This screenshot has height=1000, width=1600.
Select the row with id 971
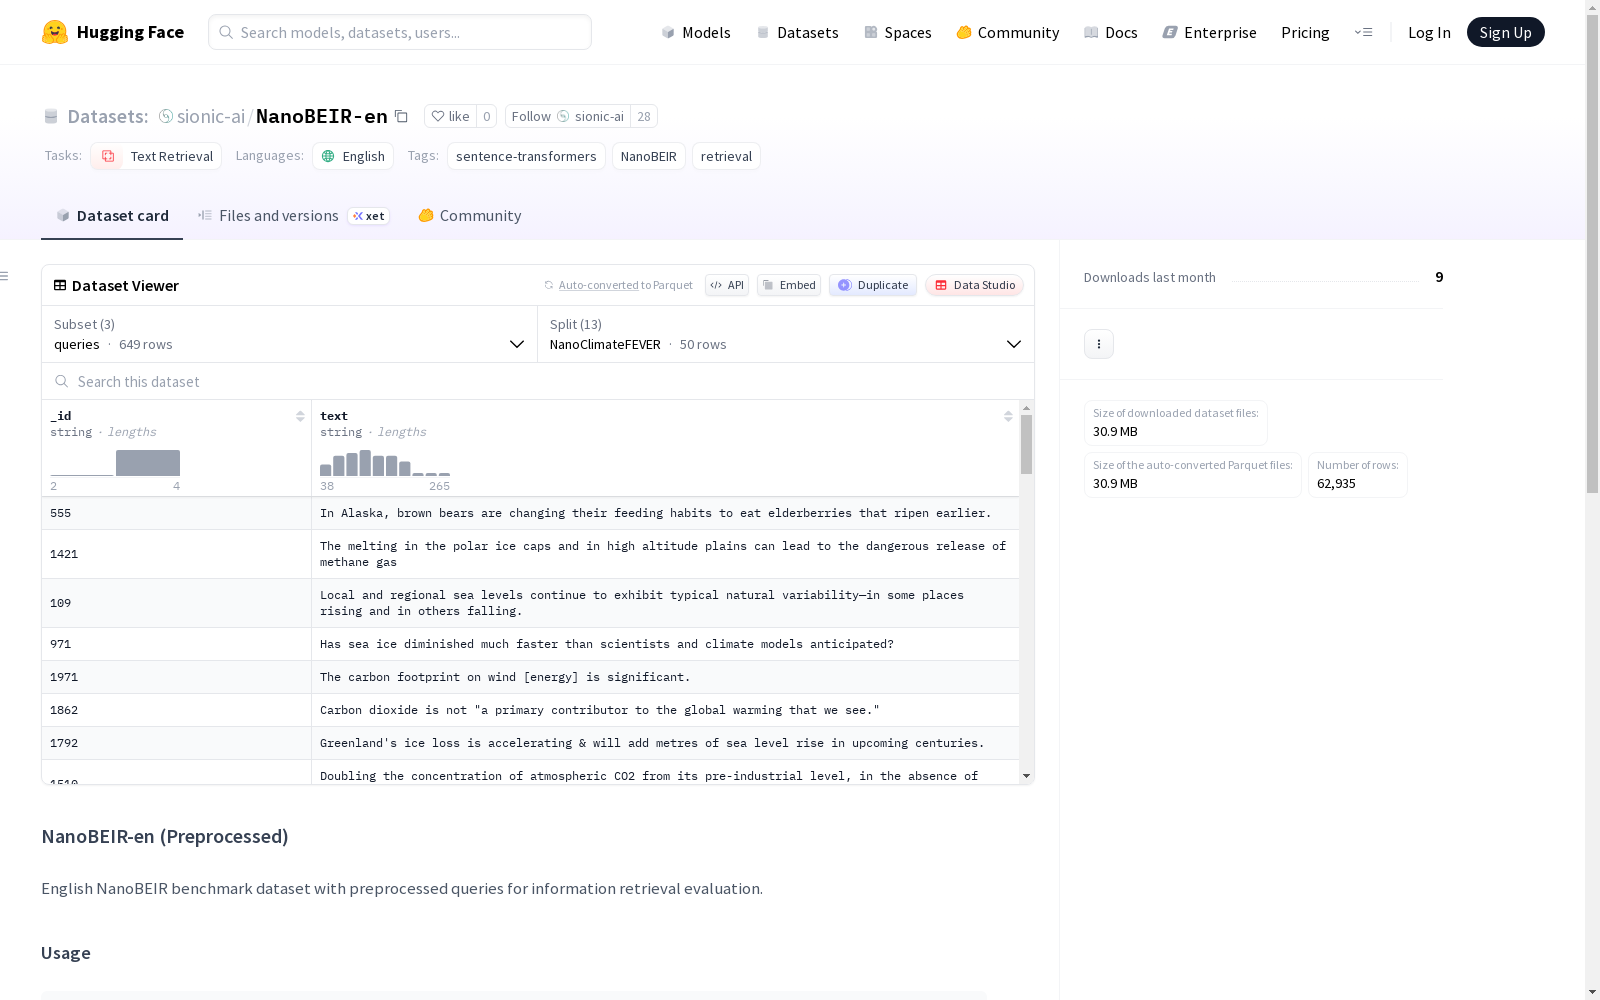[530, 644]
